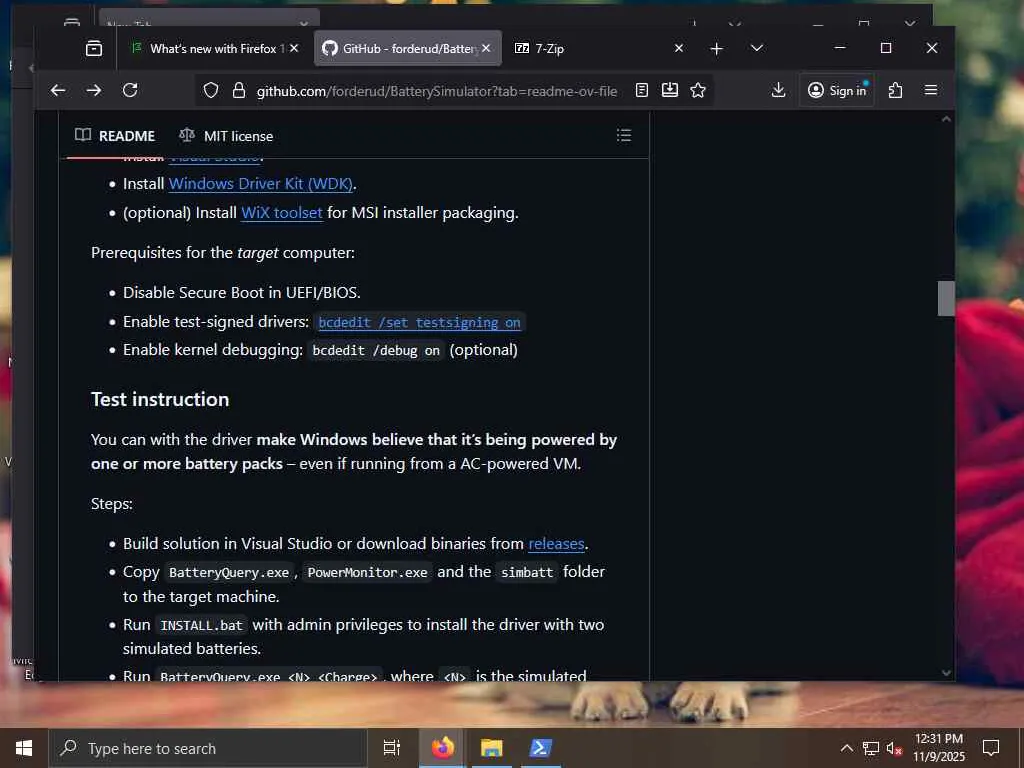Viewport: 1024px width, 768px height.
Task: Save page to Pocket icon
Action: point(670,90)
